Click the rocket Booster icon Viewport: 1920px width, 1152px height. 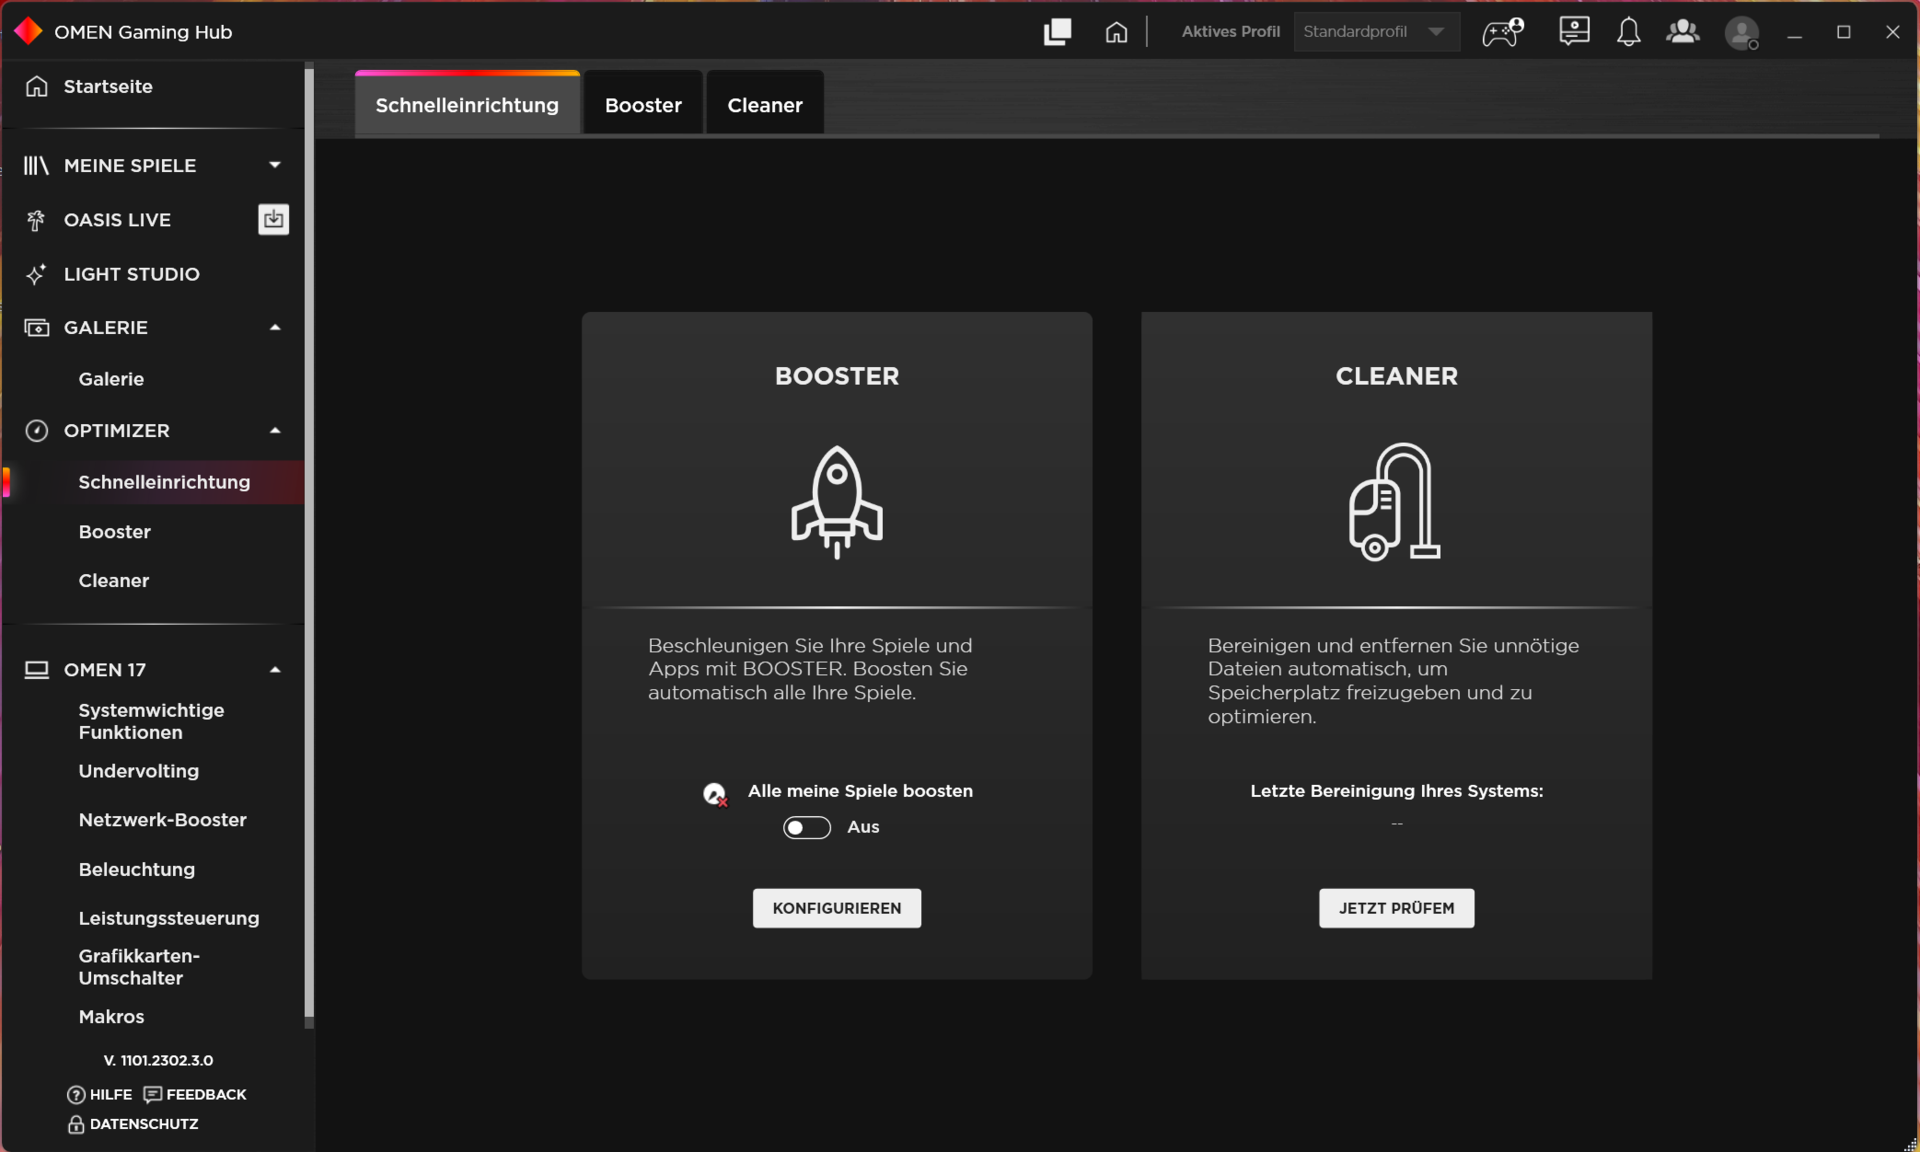pyautogui.click(x=837, y=502)
